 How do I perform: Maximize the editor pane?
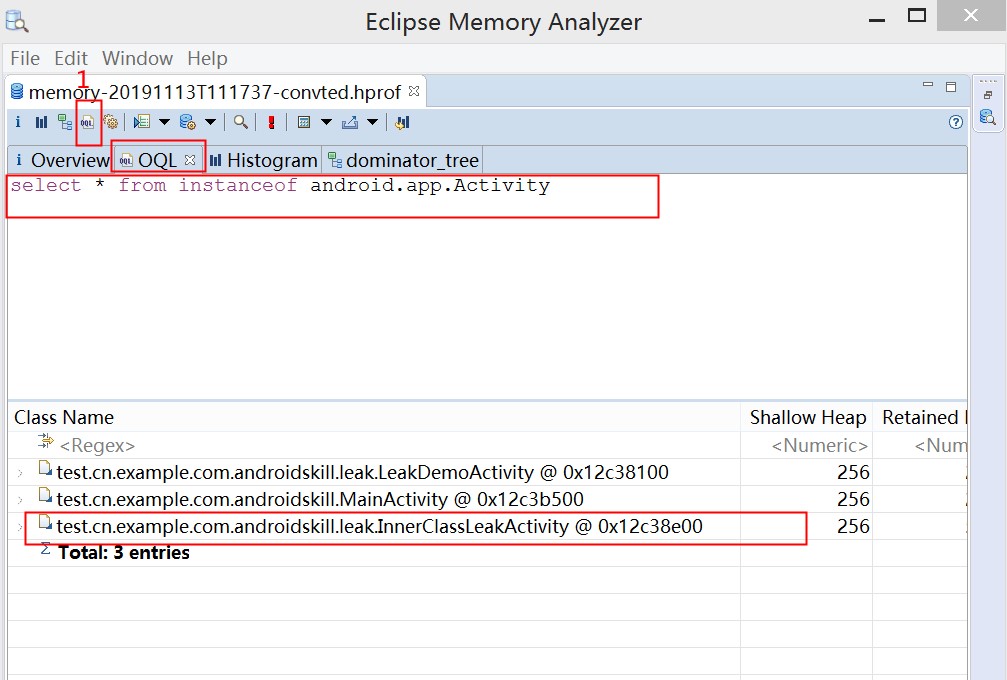tap(951, 87)
